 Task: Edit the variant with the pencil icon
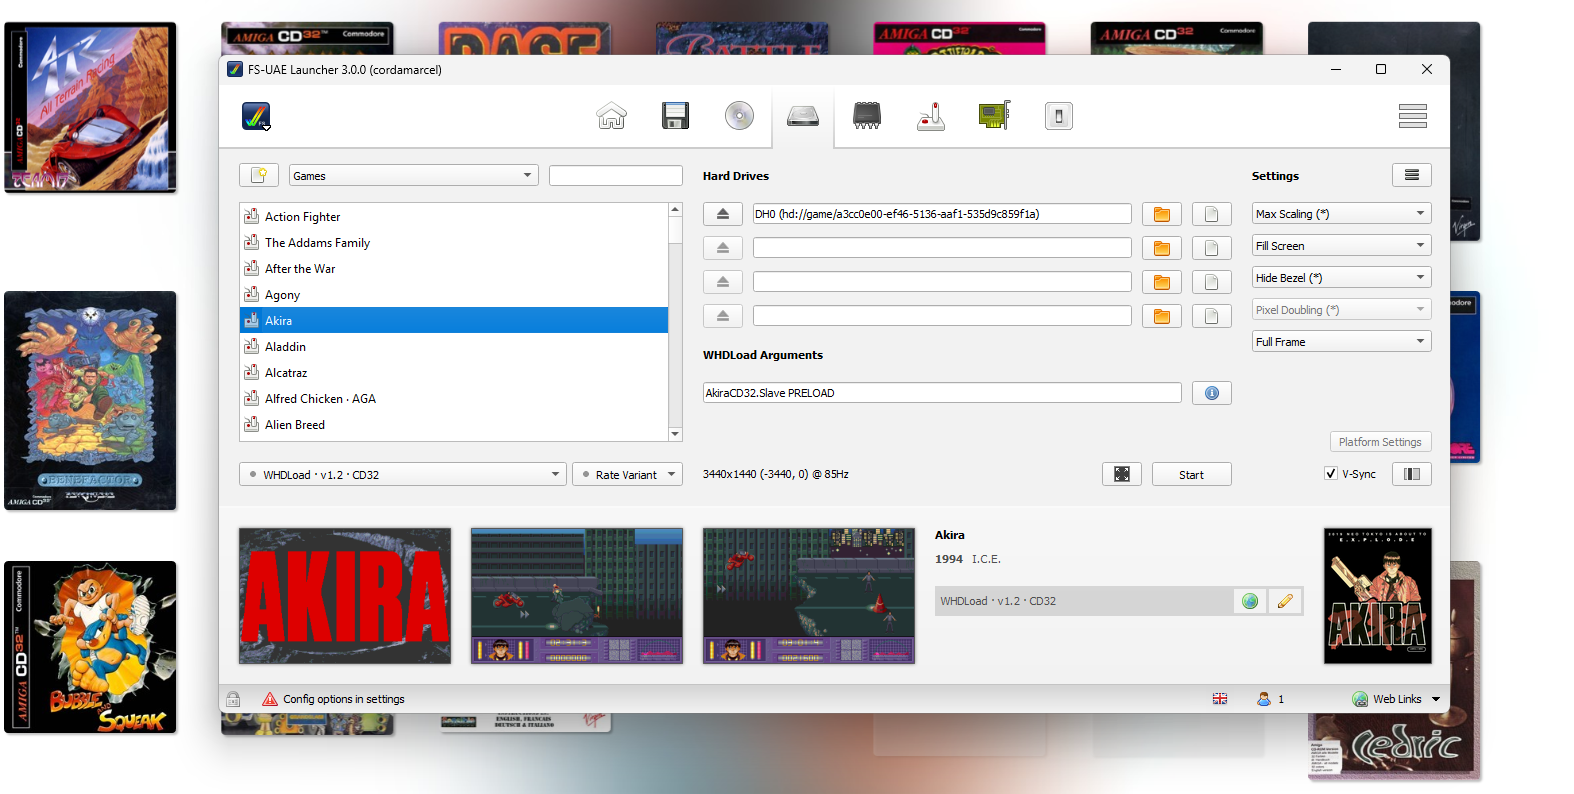click(1285, 601)
